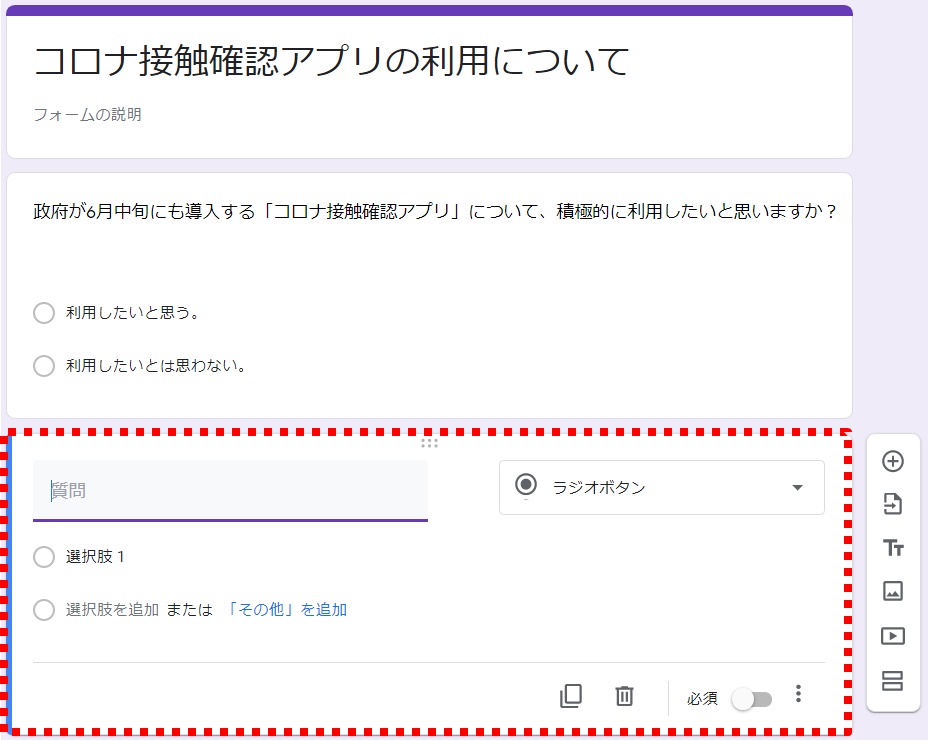Click the 質問 question title field
Image resolution: width=928 pixels, height=740 pixels.
click(x=230, y=490)
